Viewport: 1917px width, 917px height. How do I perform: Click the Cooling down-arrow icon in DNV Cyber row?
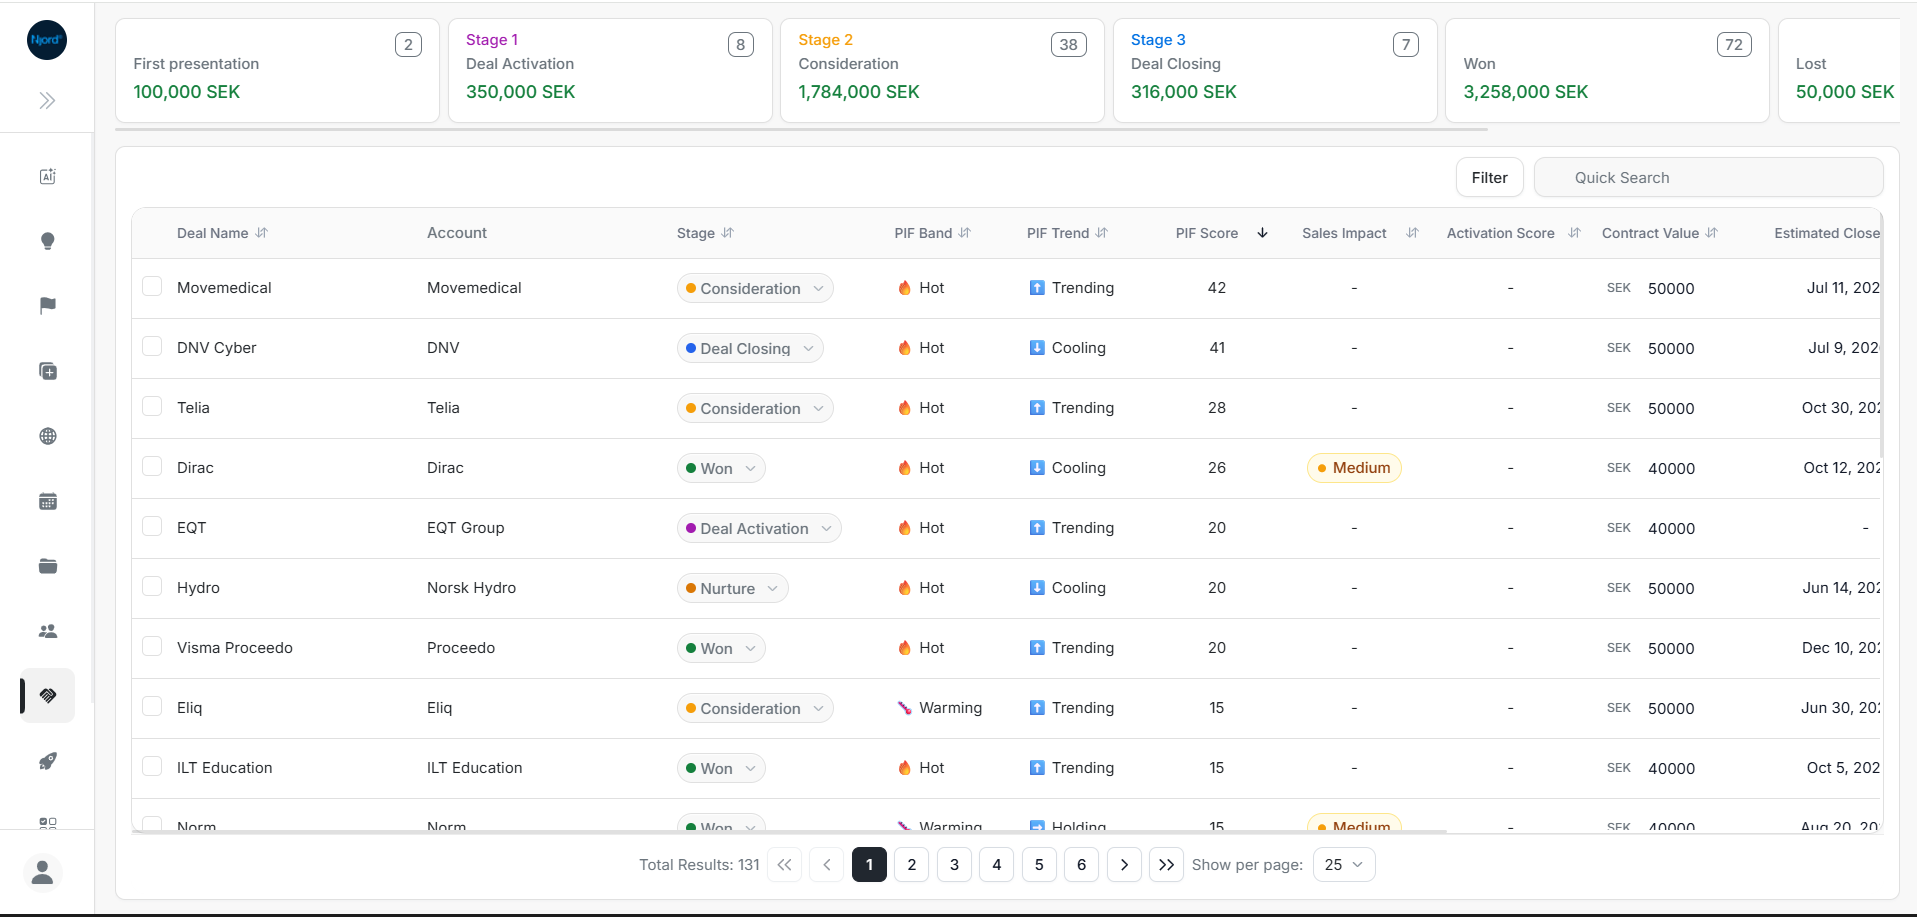pos(1037,348)
